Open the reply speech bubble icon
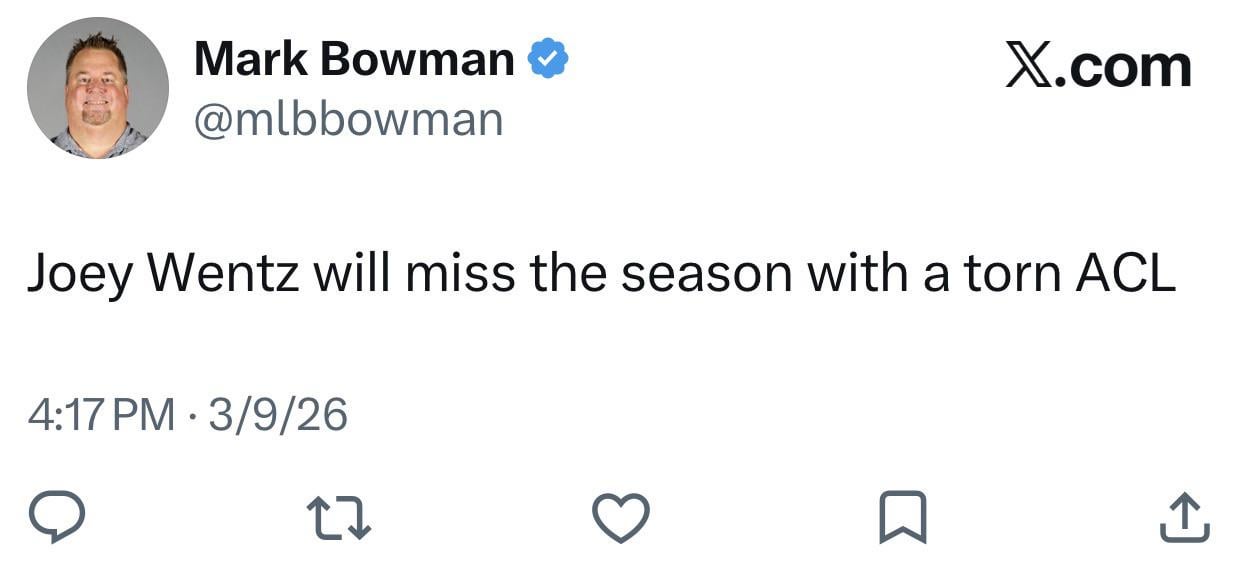The image size is (1242, 587). [57, 517]
